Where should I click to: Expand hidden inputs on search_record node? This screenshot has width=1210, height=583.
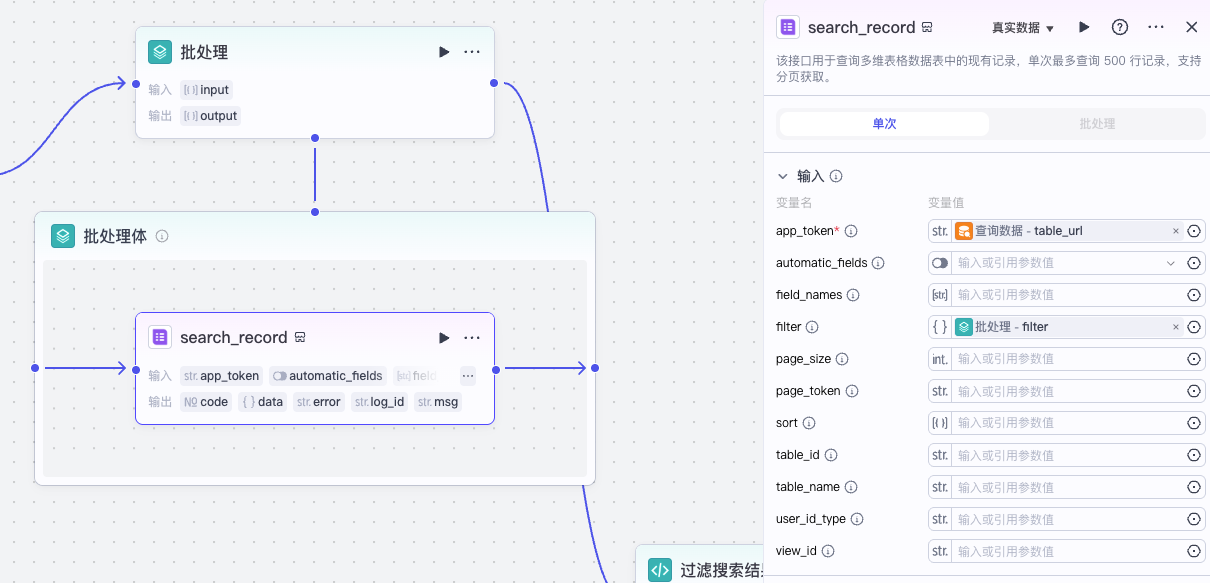coord(467,376)
